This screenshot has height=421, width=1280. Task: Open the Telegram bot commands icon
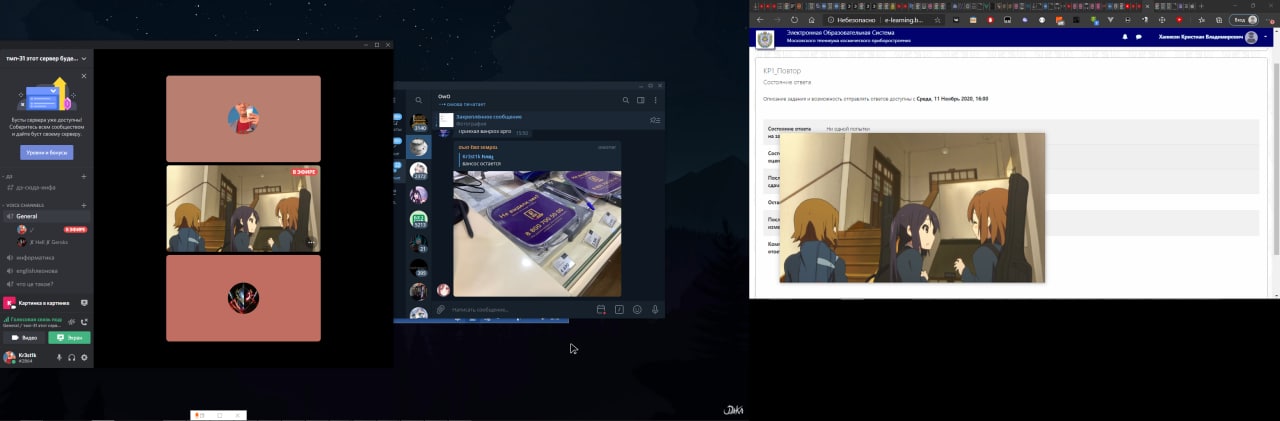click(619, 309)
